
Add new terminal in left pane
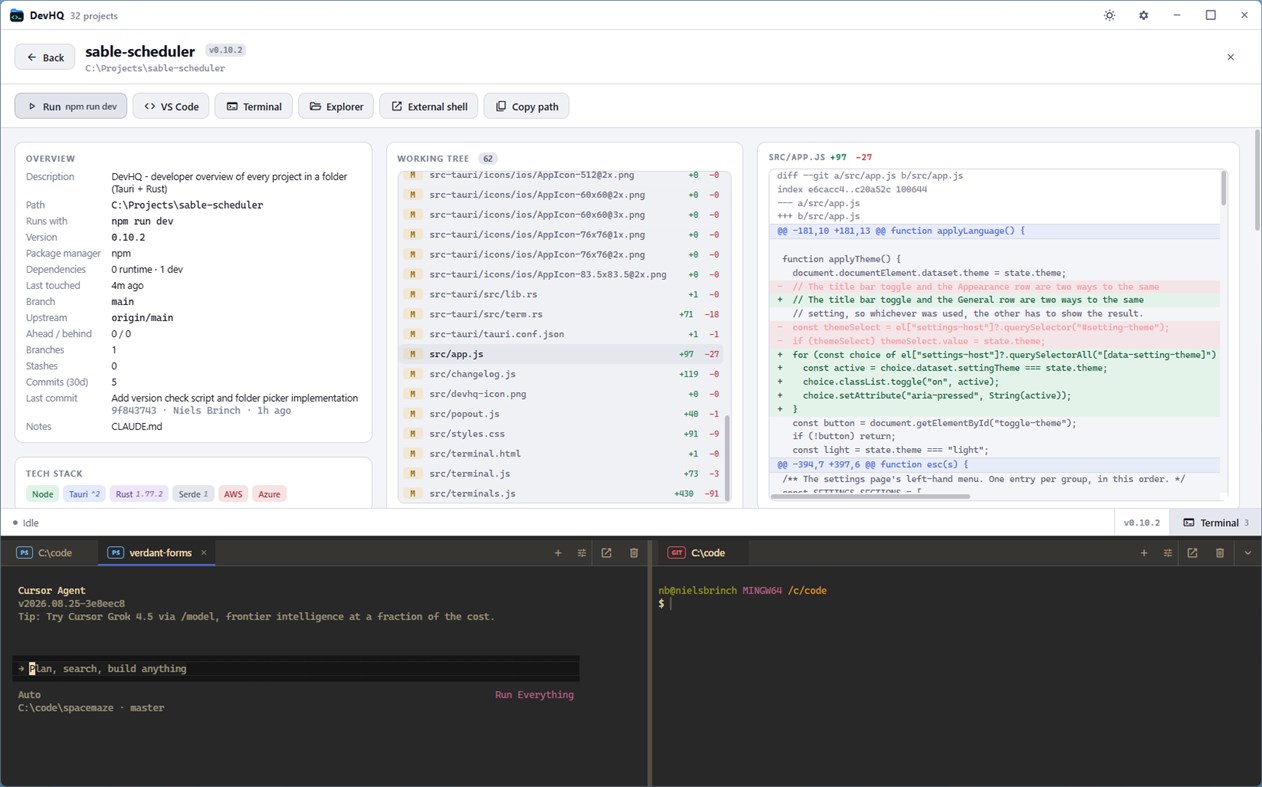coord(558,553)
